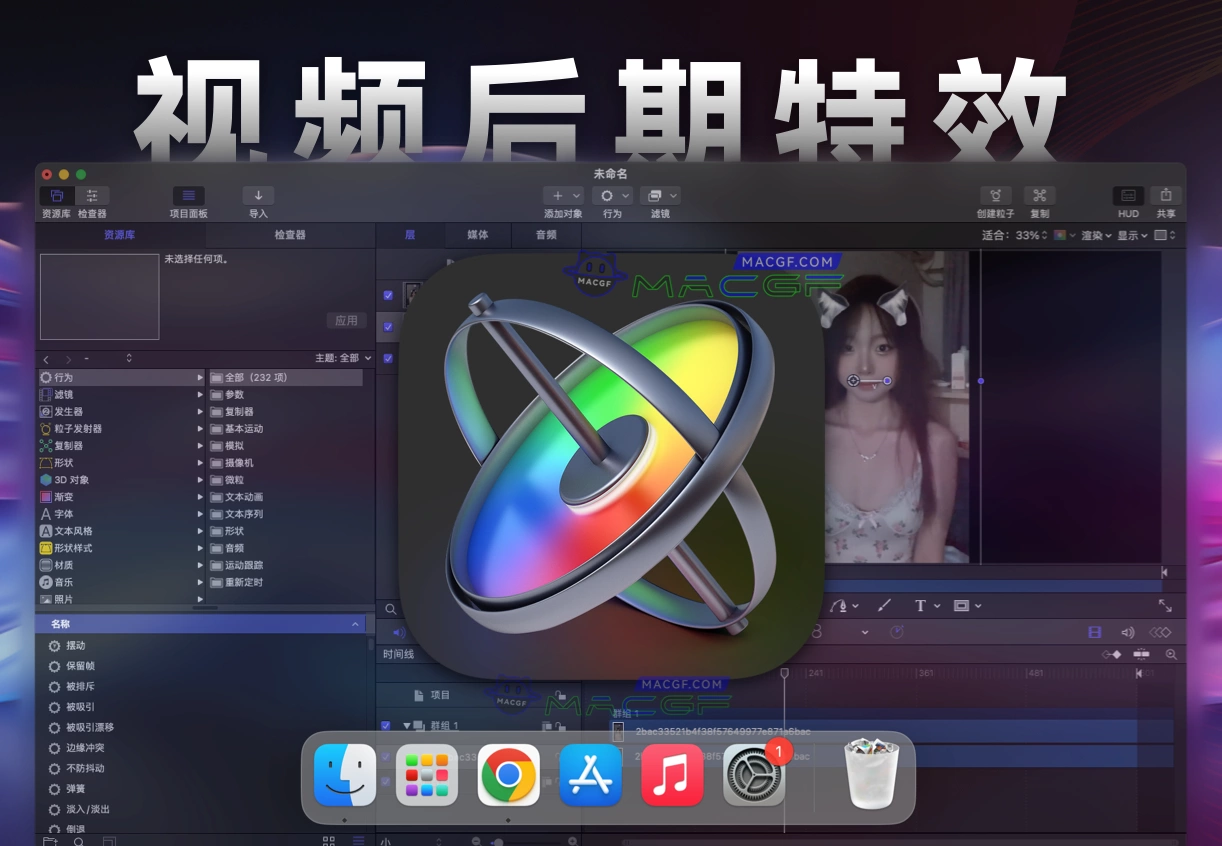Screen dimensions: 1222x846
Task: Open the 显示 dropdown above the canvas
Action: coord(1132,236)
